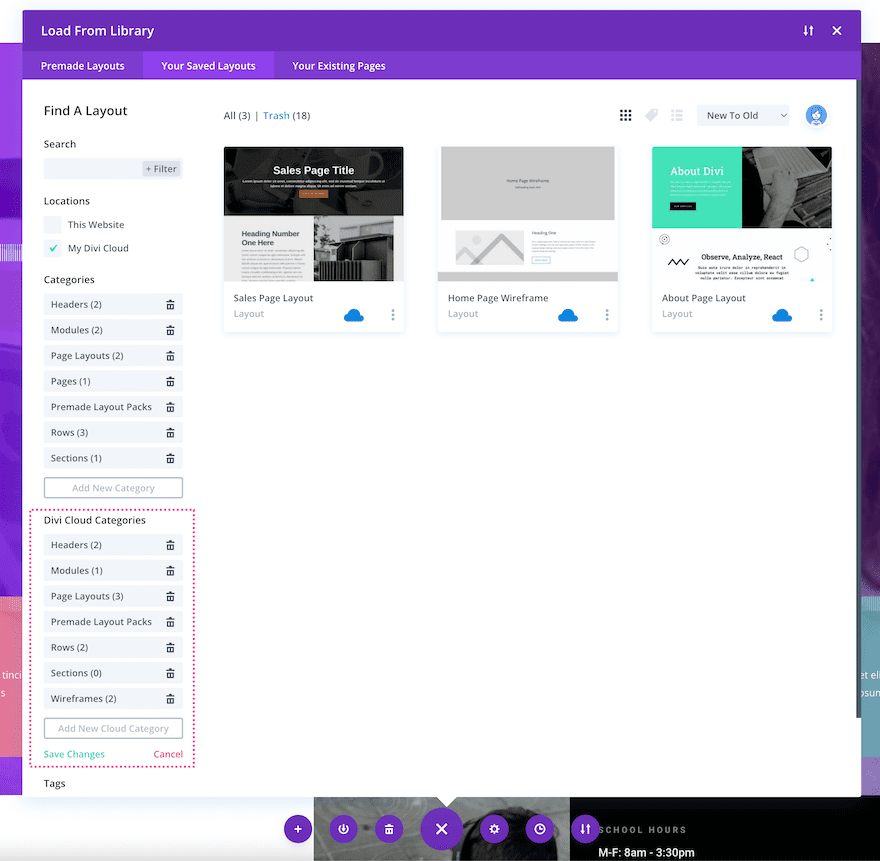The width and height of the screenshot is (880, 861).
Task: Open the history clock icon in bottom toolbar
Action: coord(540,829)
